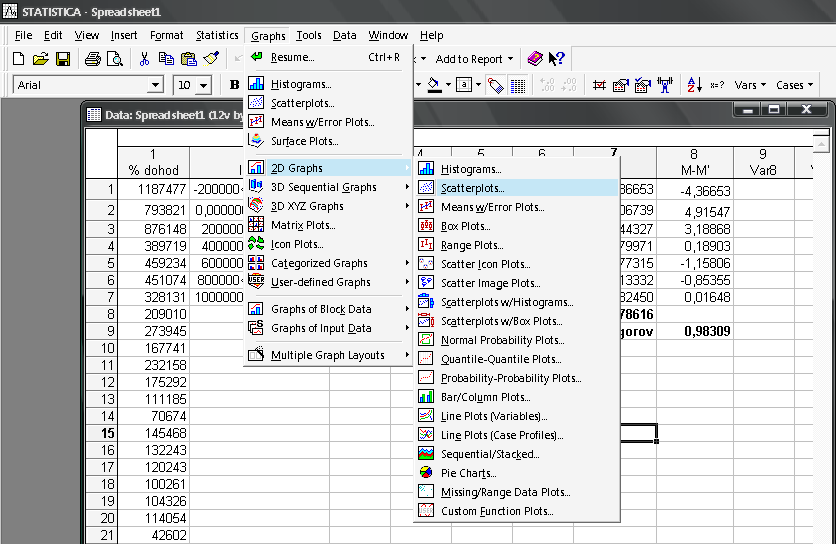
Task: Choose Matrix Plots in Graphs menu
Action: [328, 225]
